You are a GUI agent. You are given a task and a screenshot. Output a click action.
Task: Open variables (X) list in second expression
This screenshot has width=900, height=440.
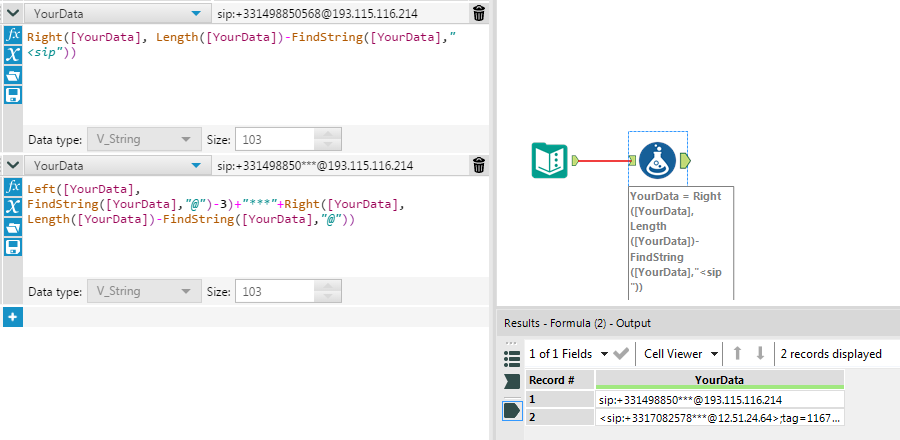point(13,207)
